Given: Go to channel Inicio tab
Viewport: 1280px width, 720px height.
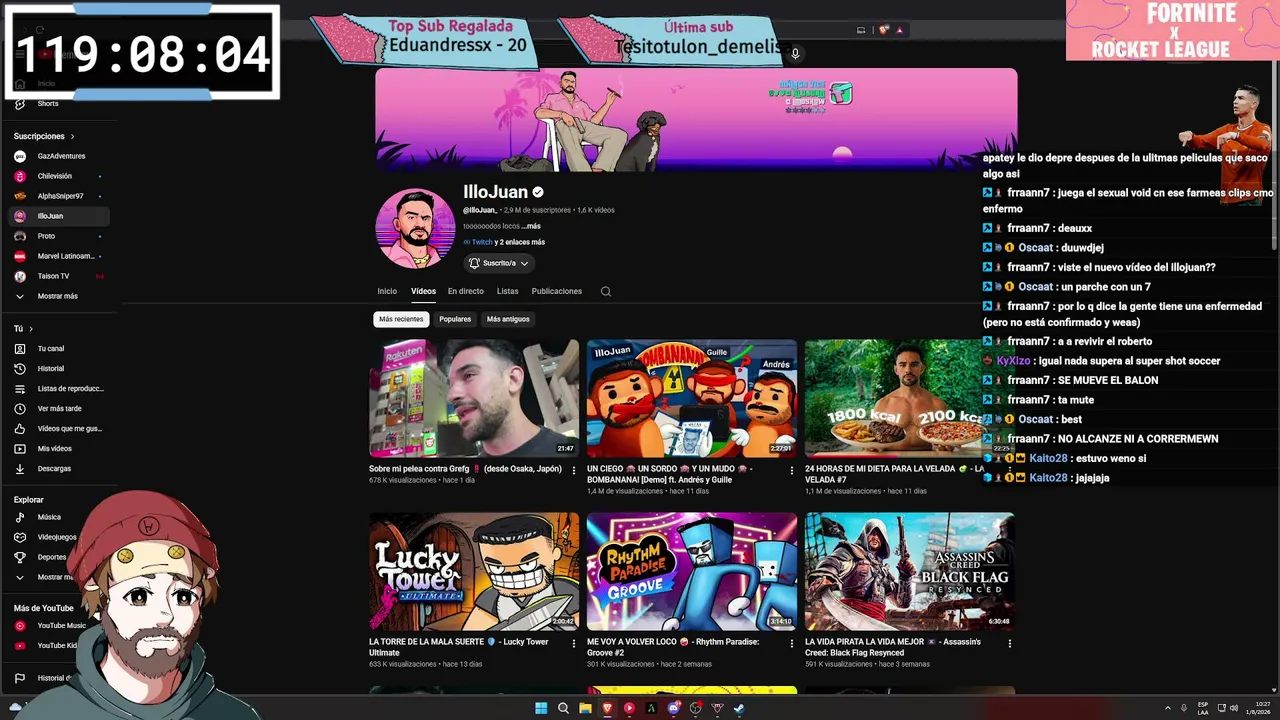Looking at the screenshot, I should [x=387, y=292].
